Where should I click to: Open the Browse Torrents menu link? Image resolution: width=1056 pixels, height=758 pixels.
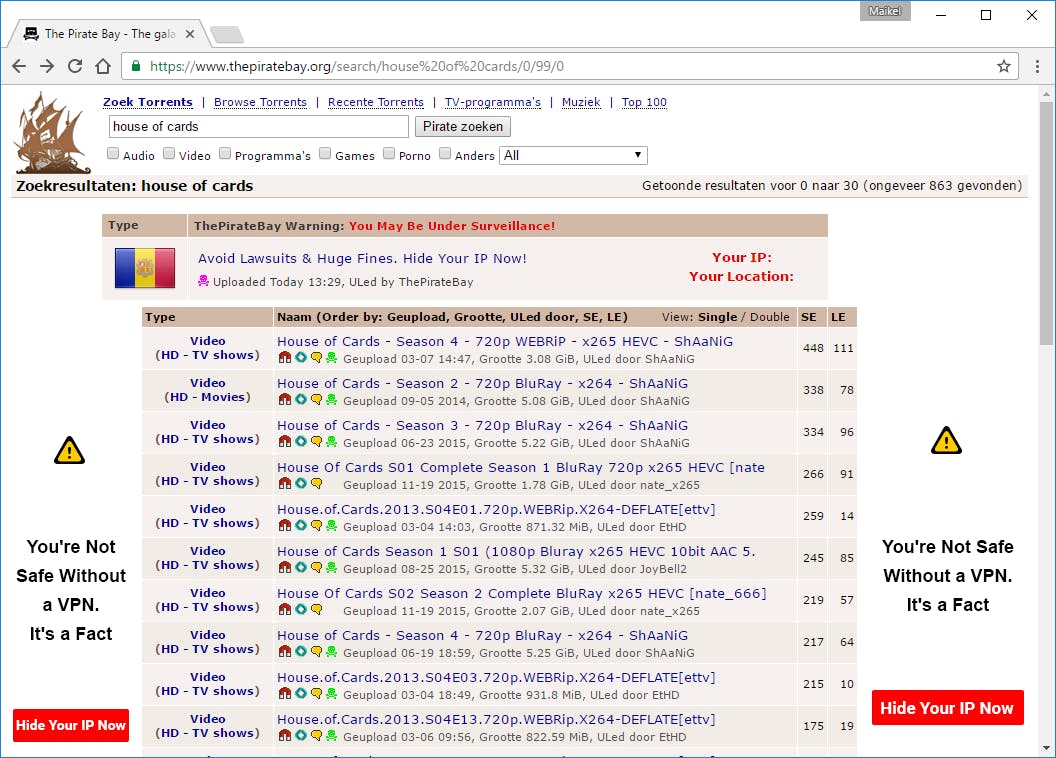tap(261, 102)
